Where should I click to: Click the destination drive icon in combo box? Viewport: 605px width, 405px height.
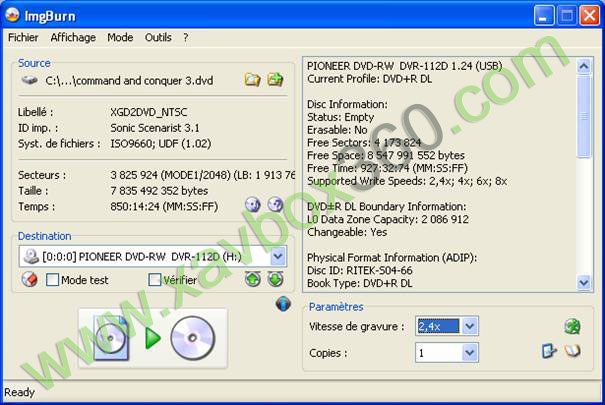tap(31, 256)
